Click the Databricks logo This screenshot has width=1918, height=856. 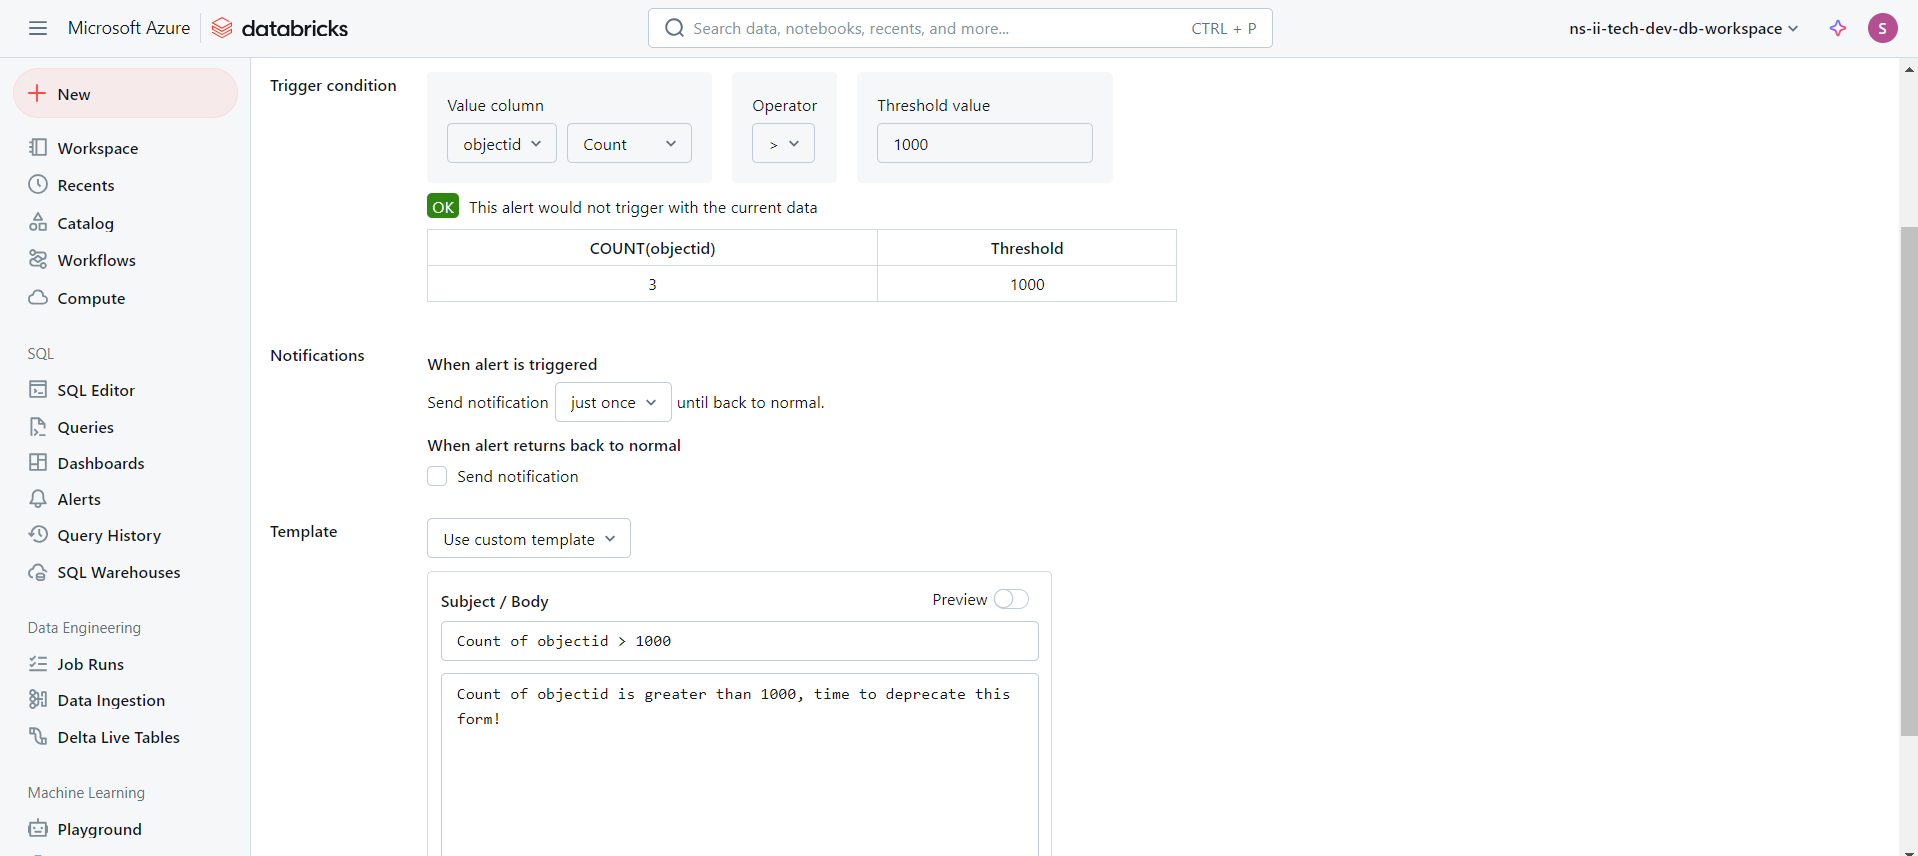point(280,28)
